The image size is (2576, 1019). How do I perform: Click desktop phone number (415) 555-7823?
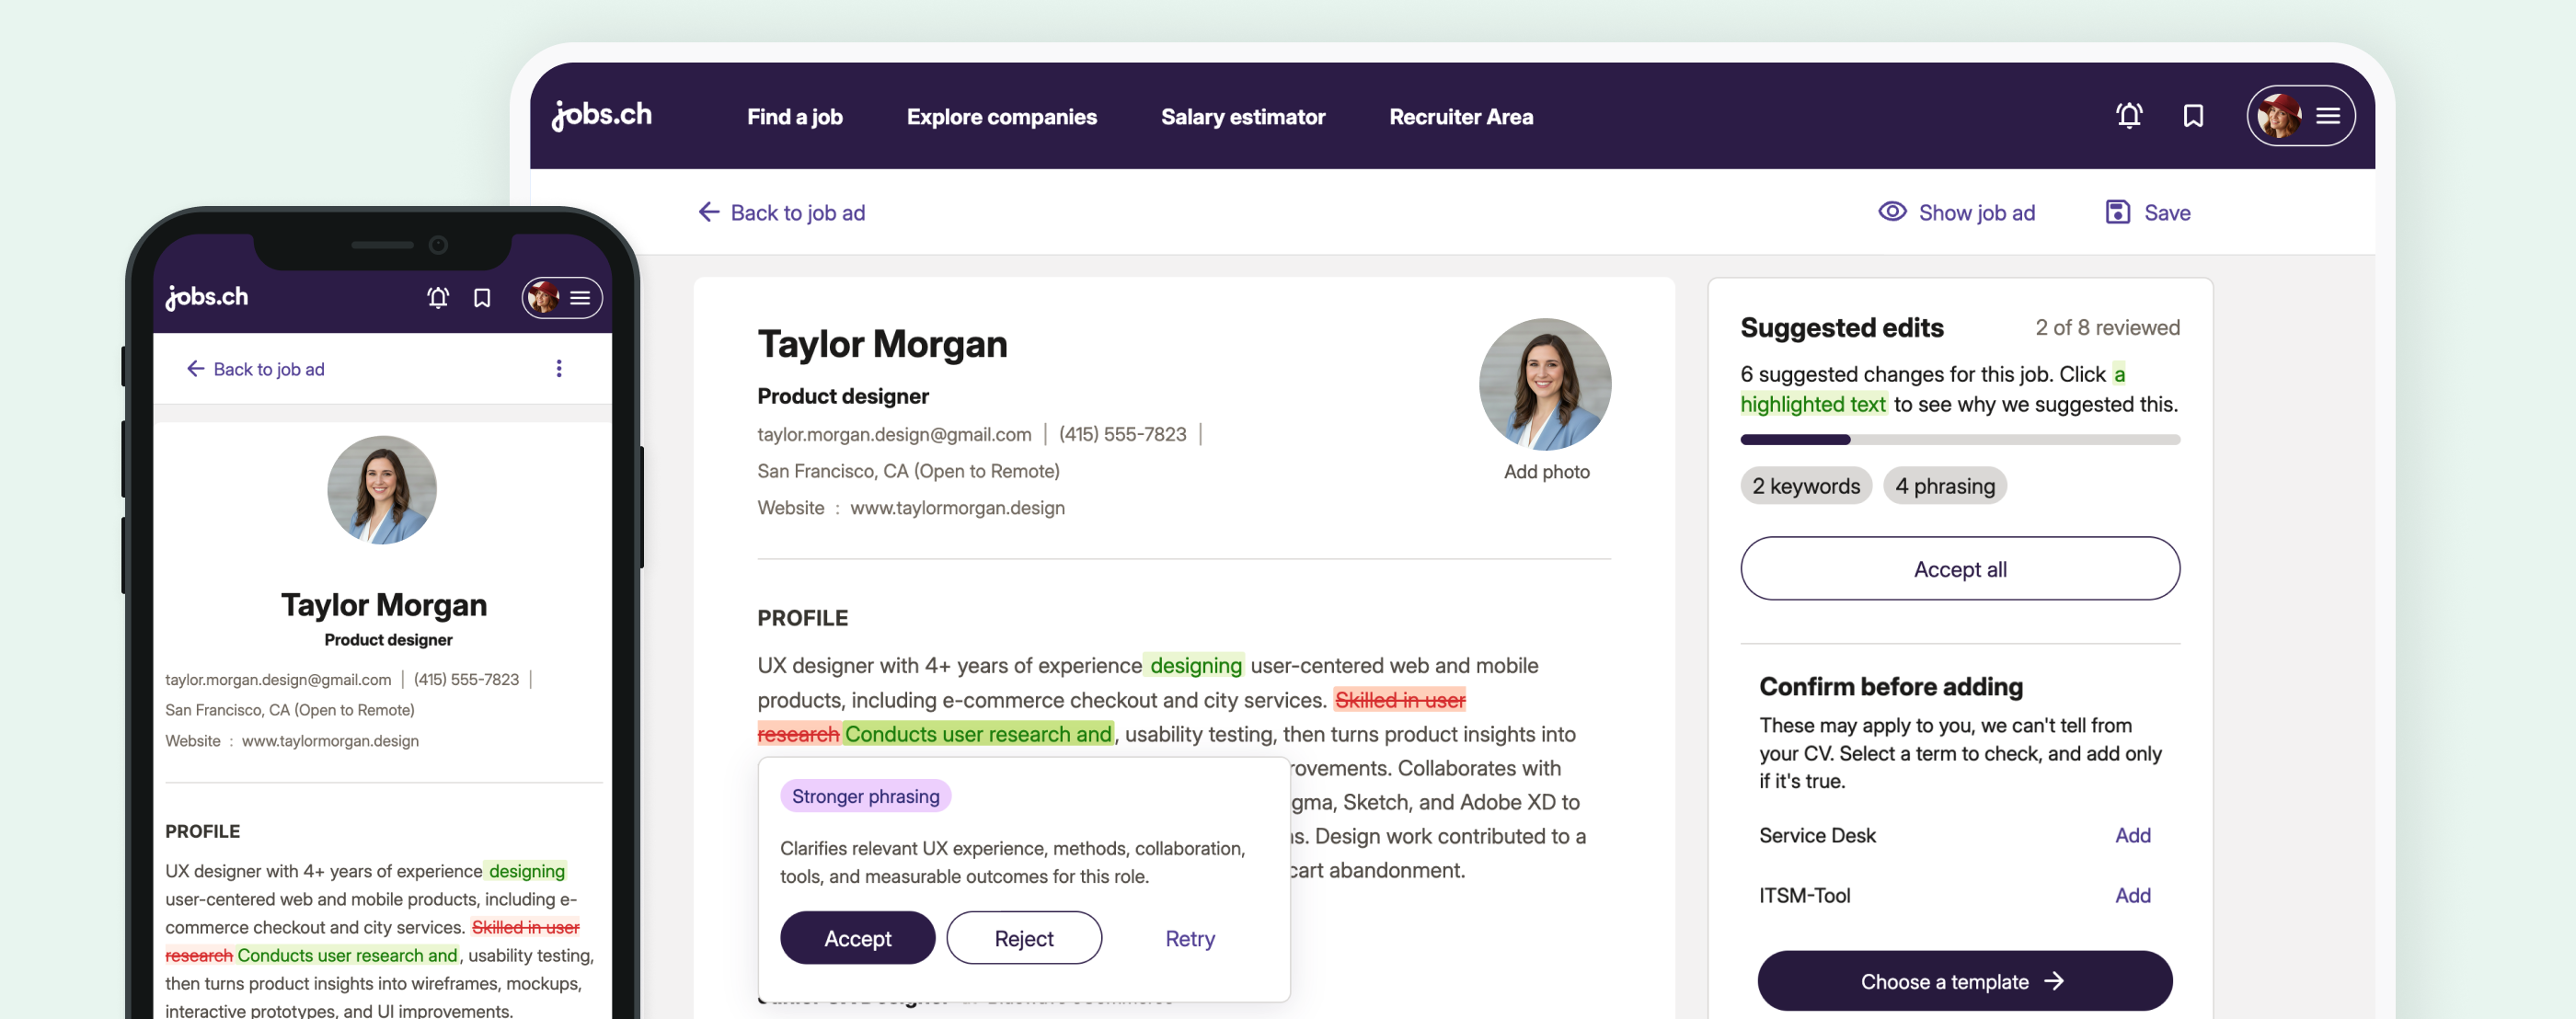(x=1122, y=434)
